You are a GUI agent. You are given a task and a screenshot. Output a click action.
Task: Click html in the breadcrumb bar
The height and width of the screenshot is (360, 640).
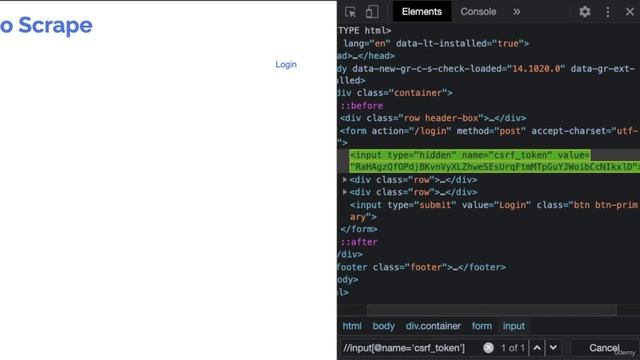352,326
